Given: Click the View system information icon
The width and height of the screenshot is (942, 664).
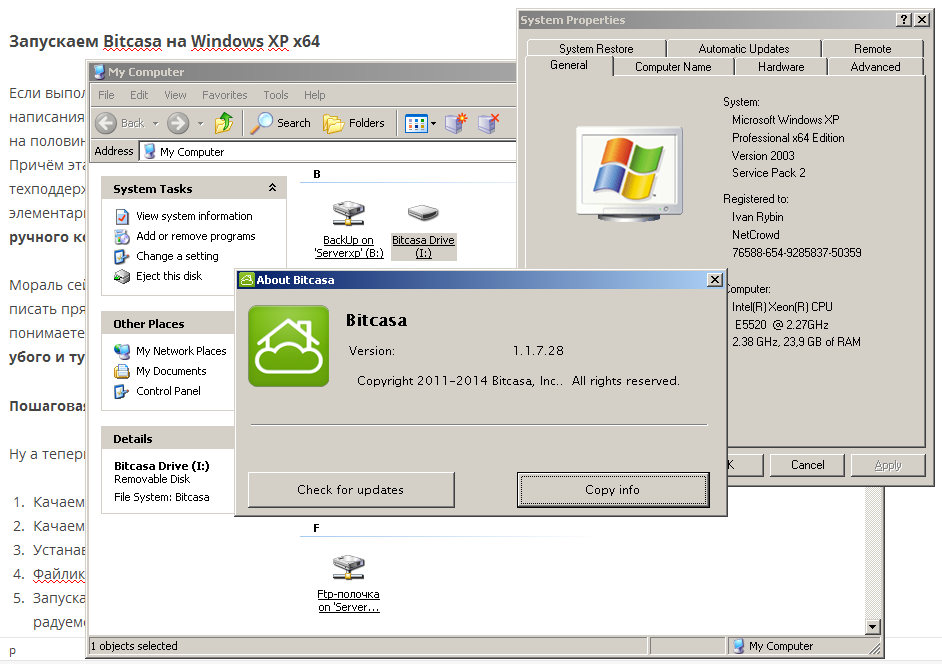Looking at the screenshot, I should [x=123, y=216].
